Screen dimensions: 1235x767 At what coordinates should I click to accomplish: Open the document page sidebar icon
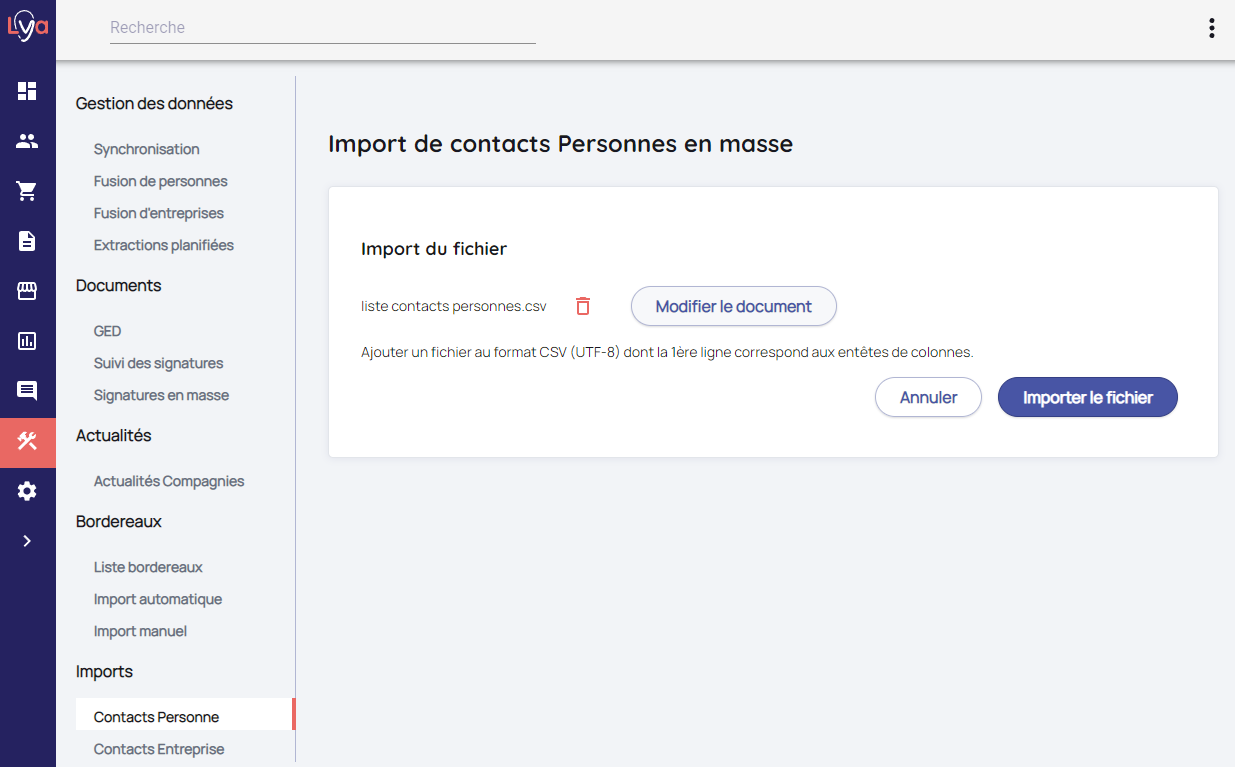[x=27, y=241]
